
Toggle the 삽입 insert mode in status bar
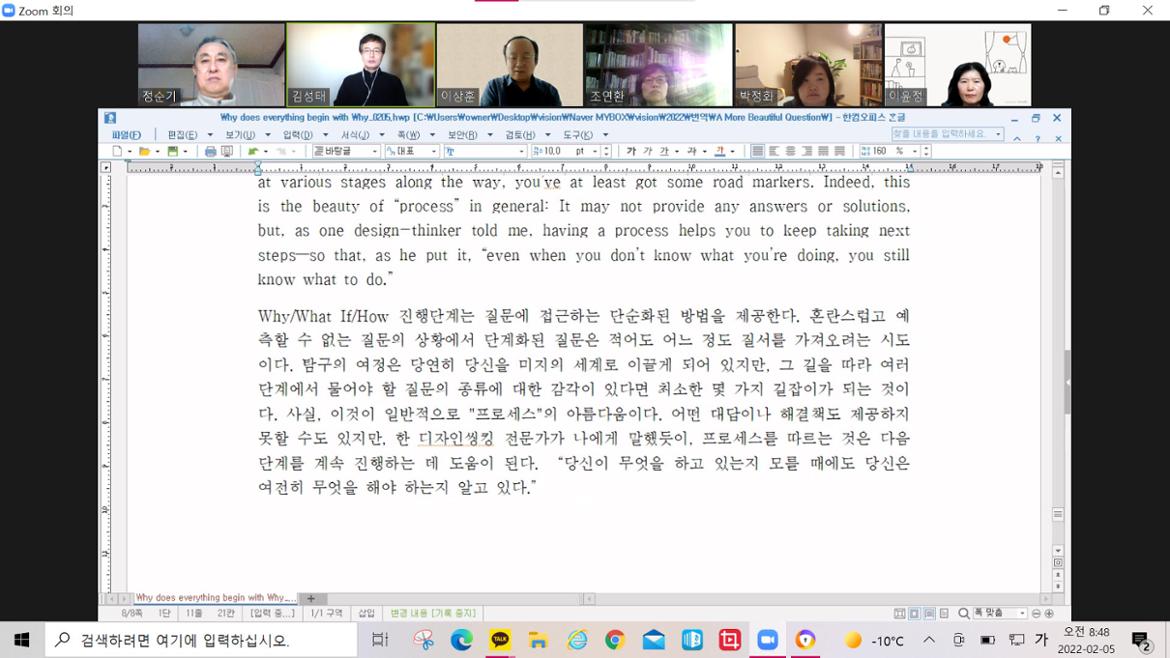coord(366,613)
